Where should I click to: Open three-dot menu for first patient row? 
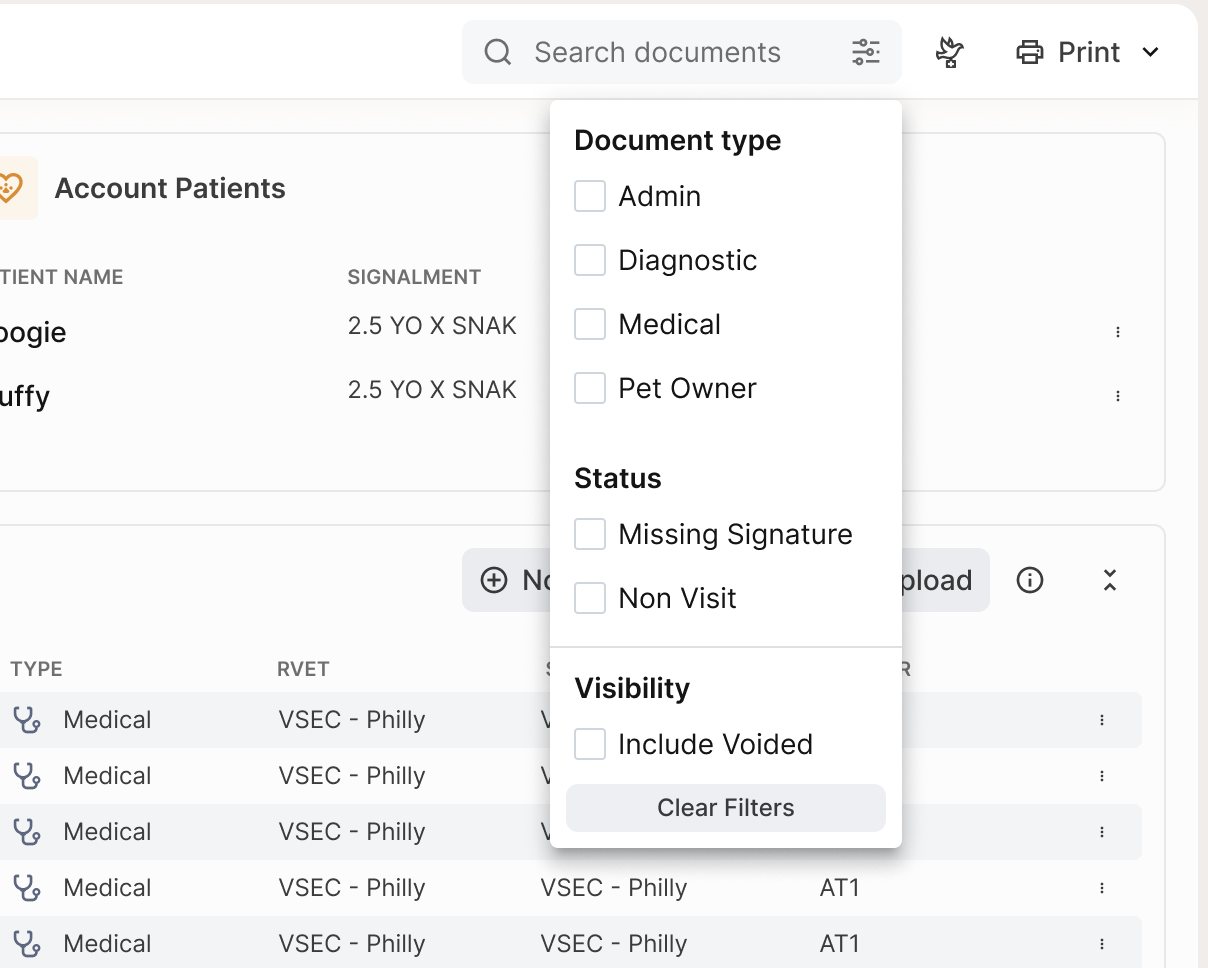[1117, 332]
